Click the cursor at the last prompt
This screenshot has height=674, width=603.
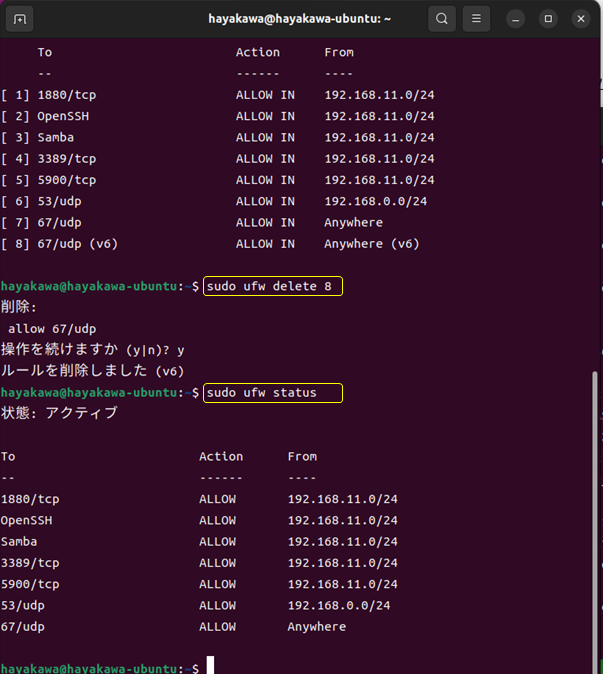pos(210,667)
